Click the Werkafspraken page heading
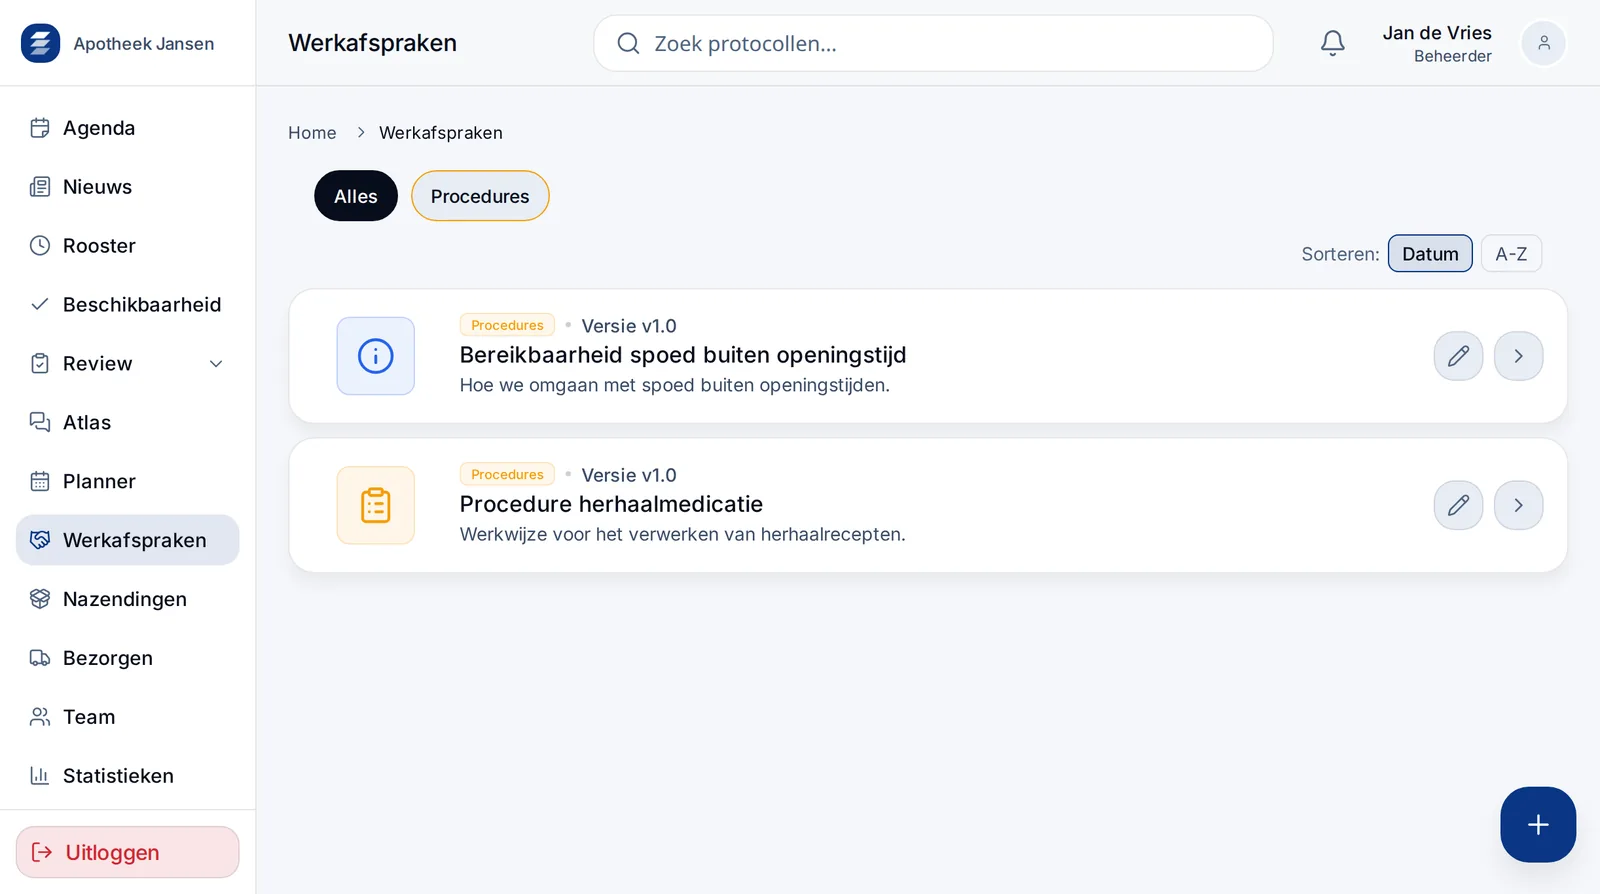Image resolution: width=1600 pixels, height=894 pixels. 373,43
